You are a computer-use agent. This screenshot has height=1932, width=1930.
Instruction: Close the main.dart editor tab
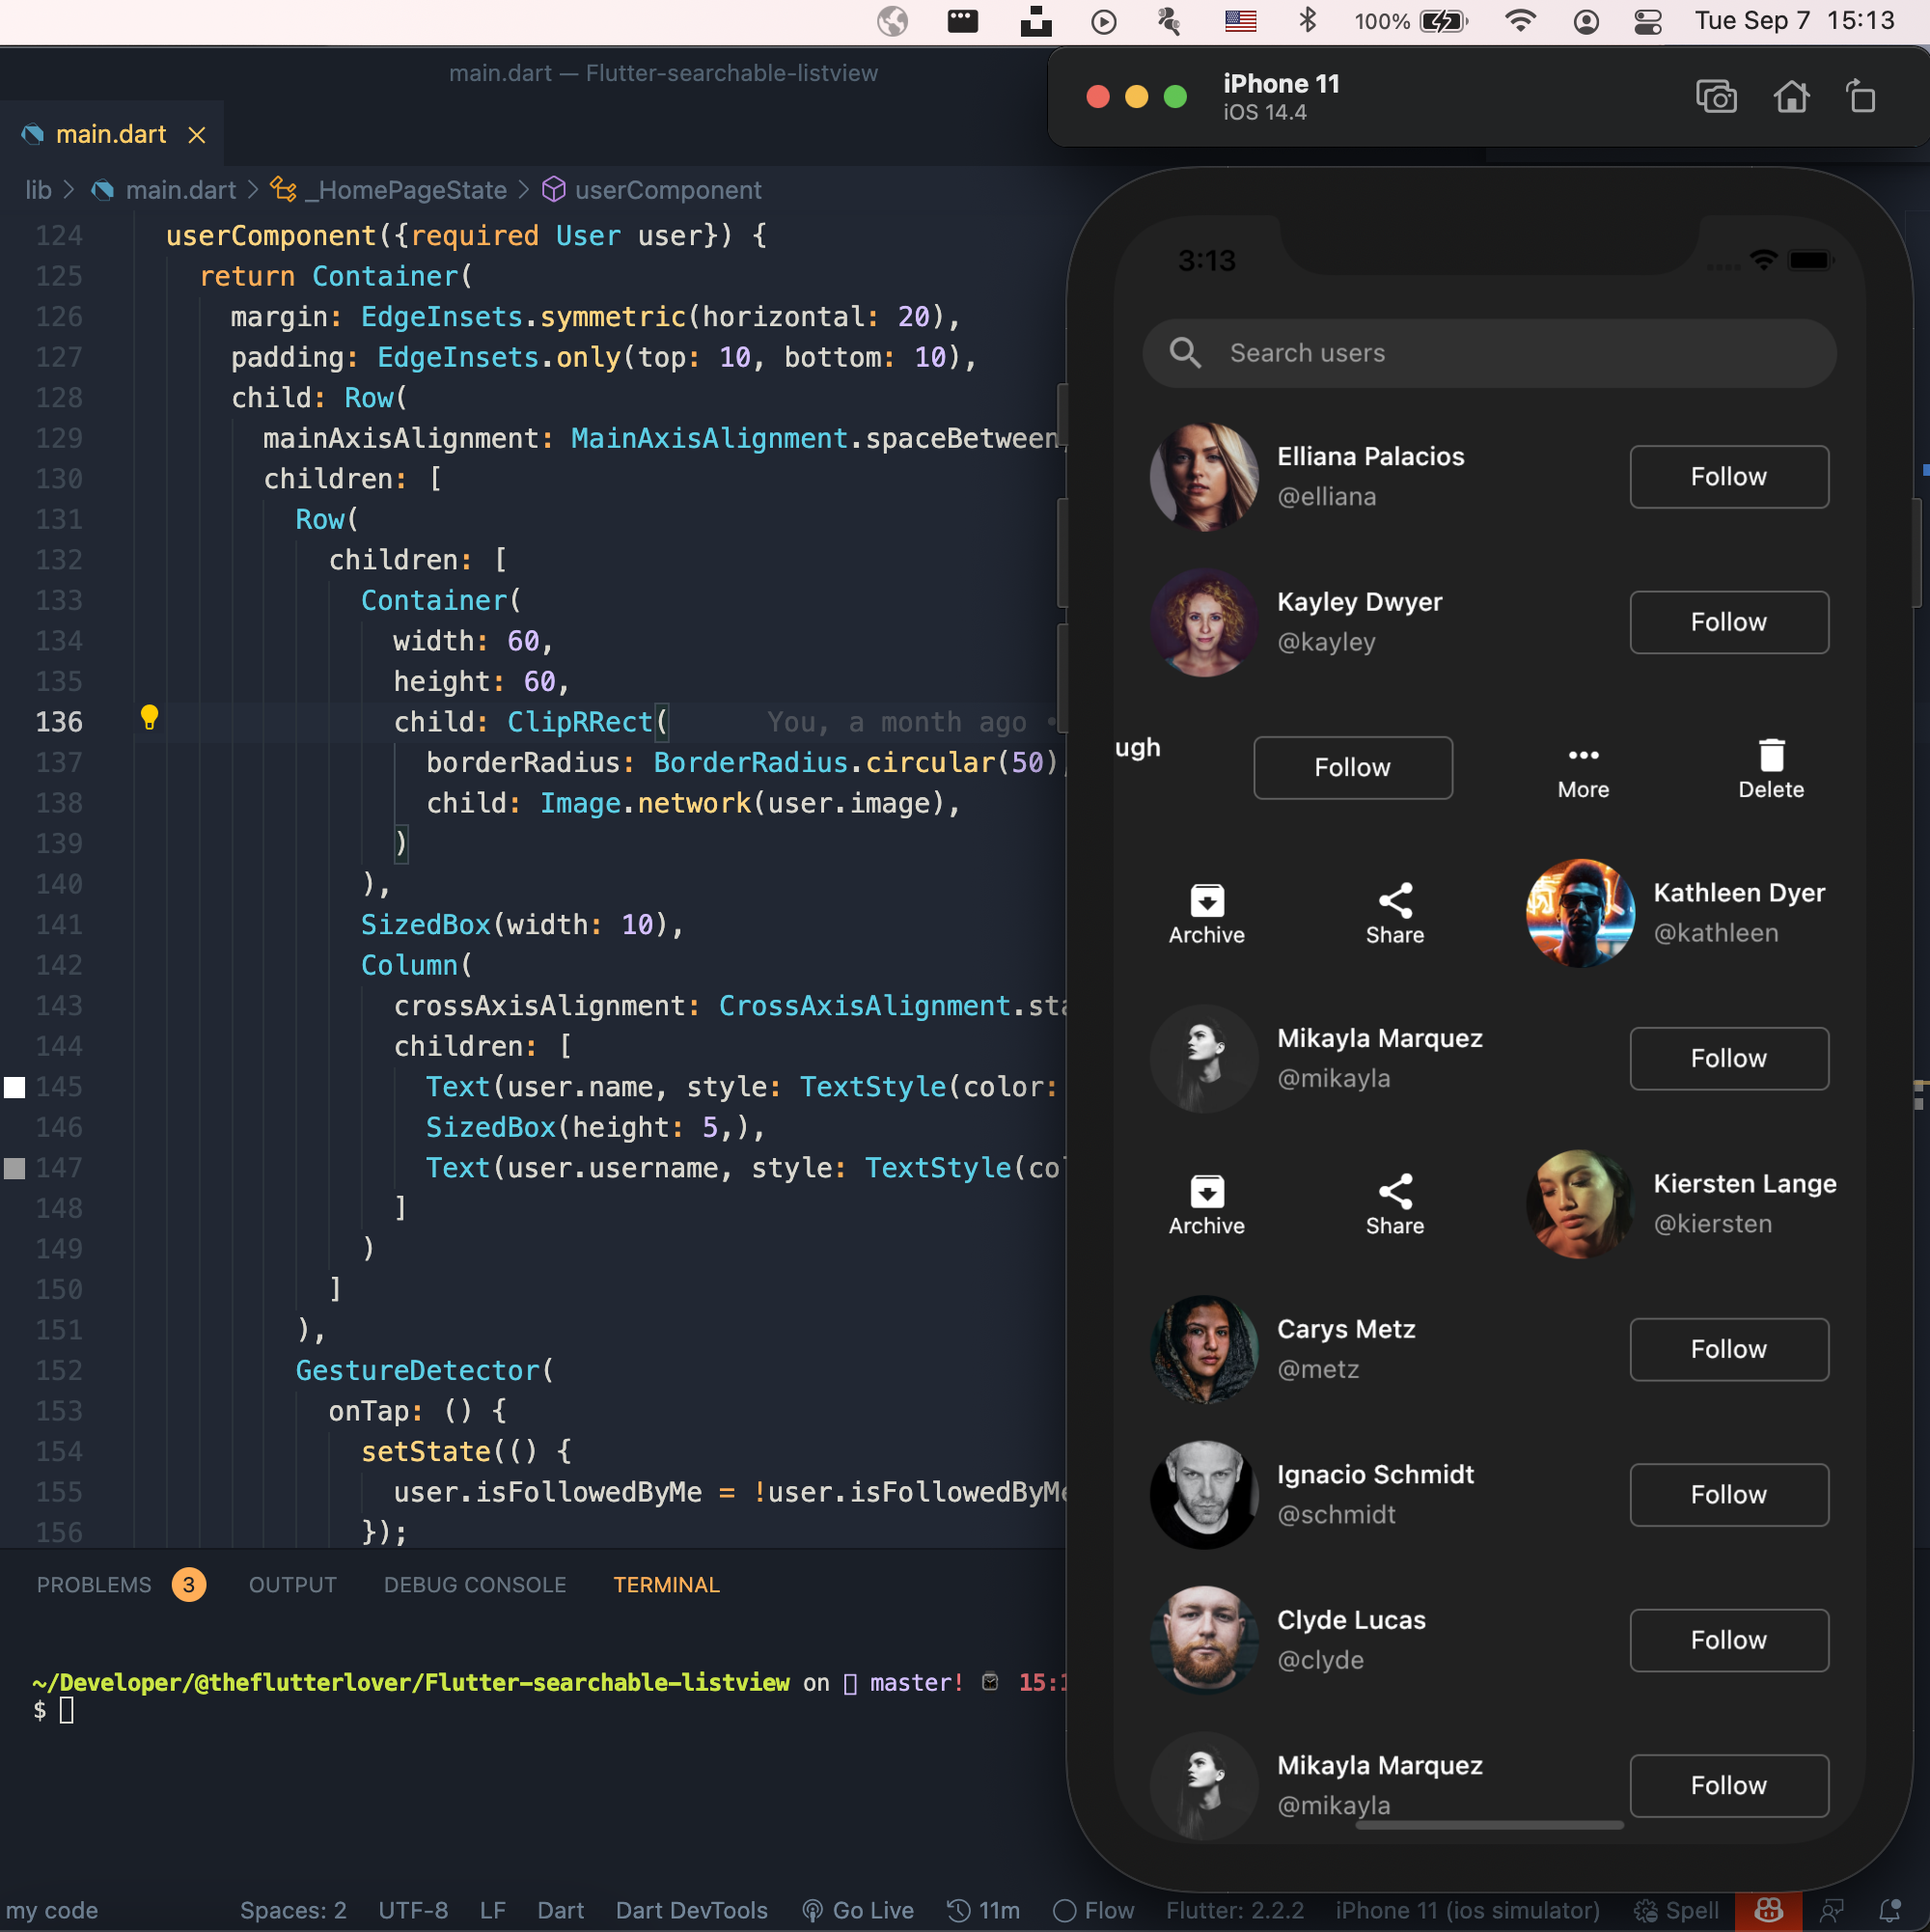(x=197, y=135)
